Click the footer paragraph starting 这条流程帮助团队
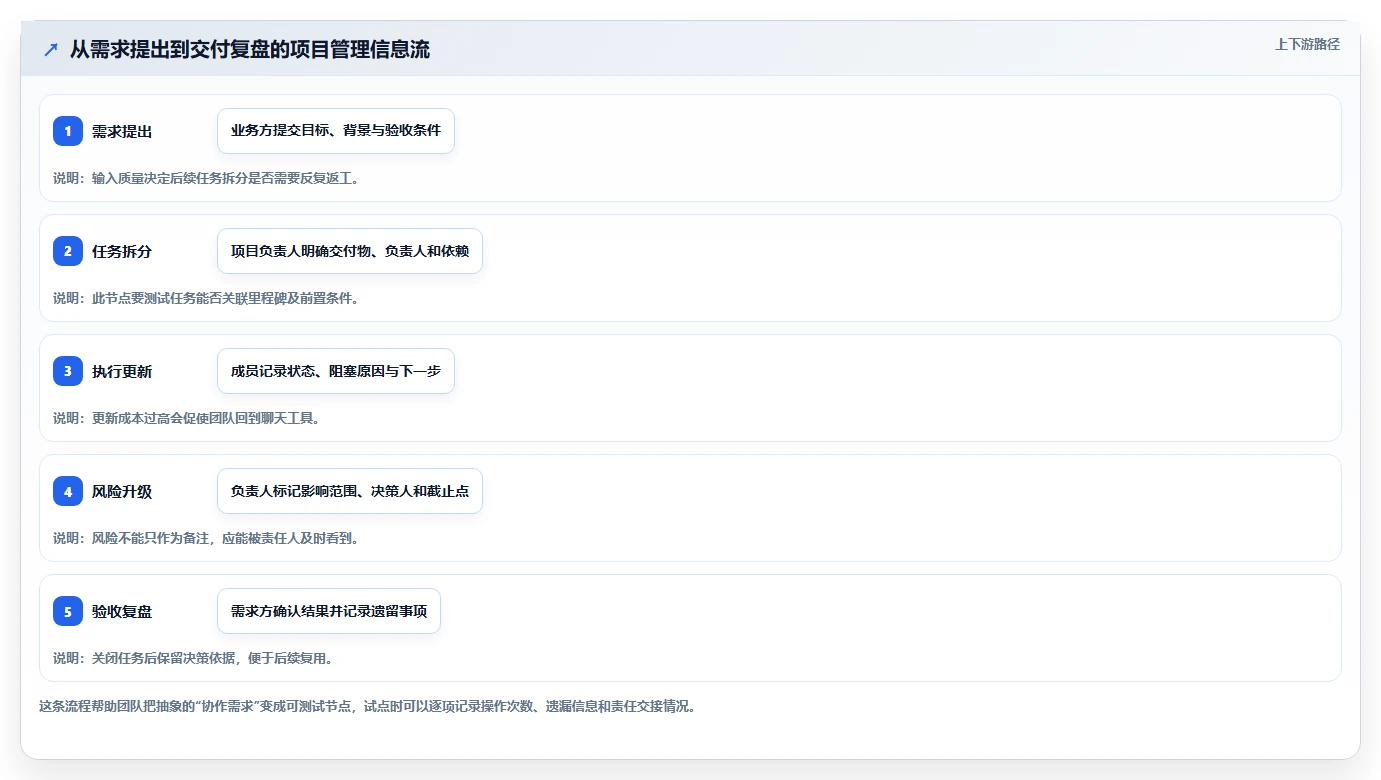The height and width of the screenshot is (780, 1381). [367, 706]
